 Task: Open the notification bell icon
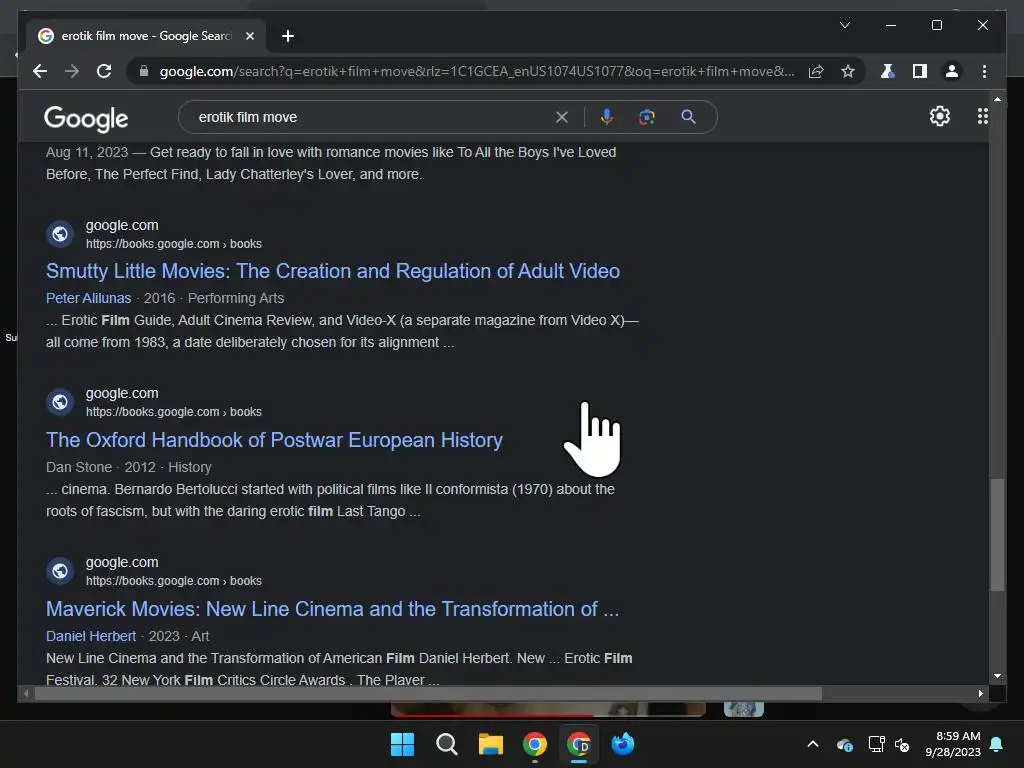coord(996,744)
